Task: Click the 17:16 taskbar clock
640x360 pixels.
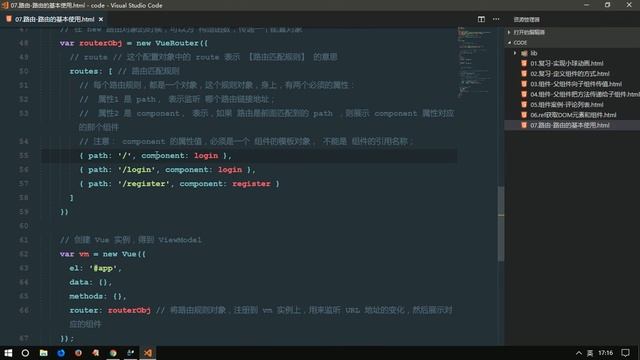Action: [606, 353]
